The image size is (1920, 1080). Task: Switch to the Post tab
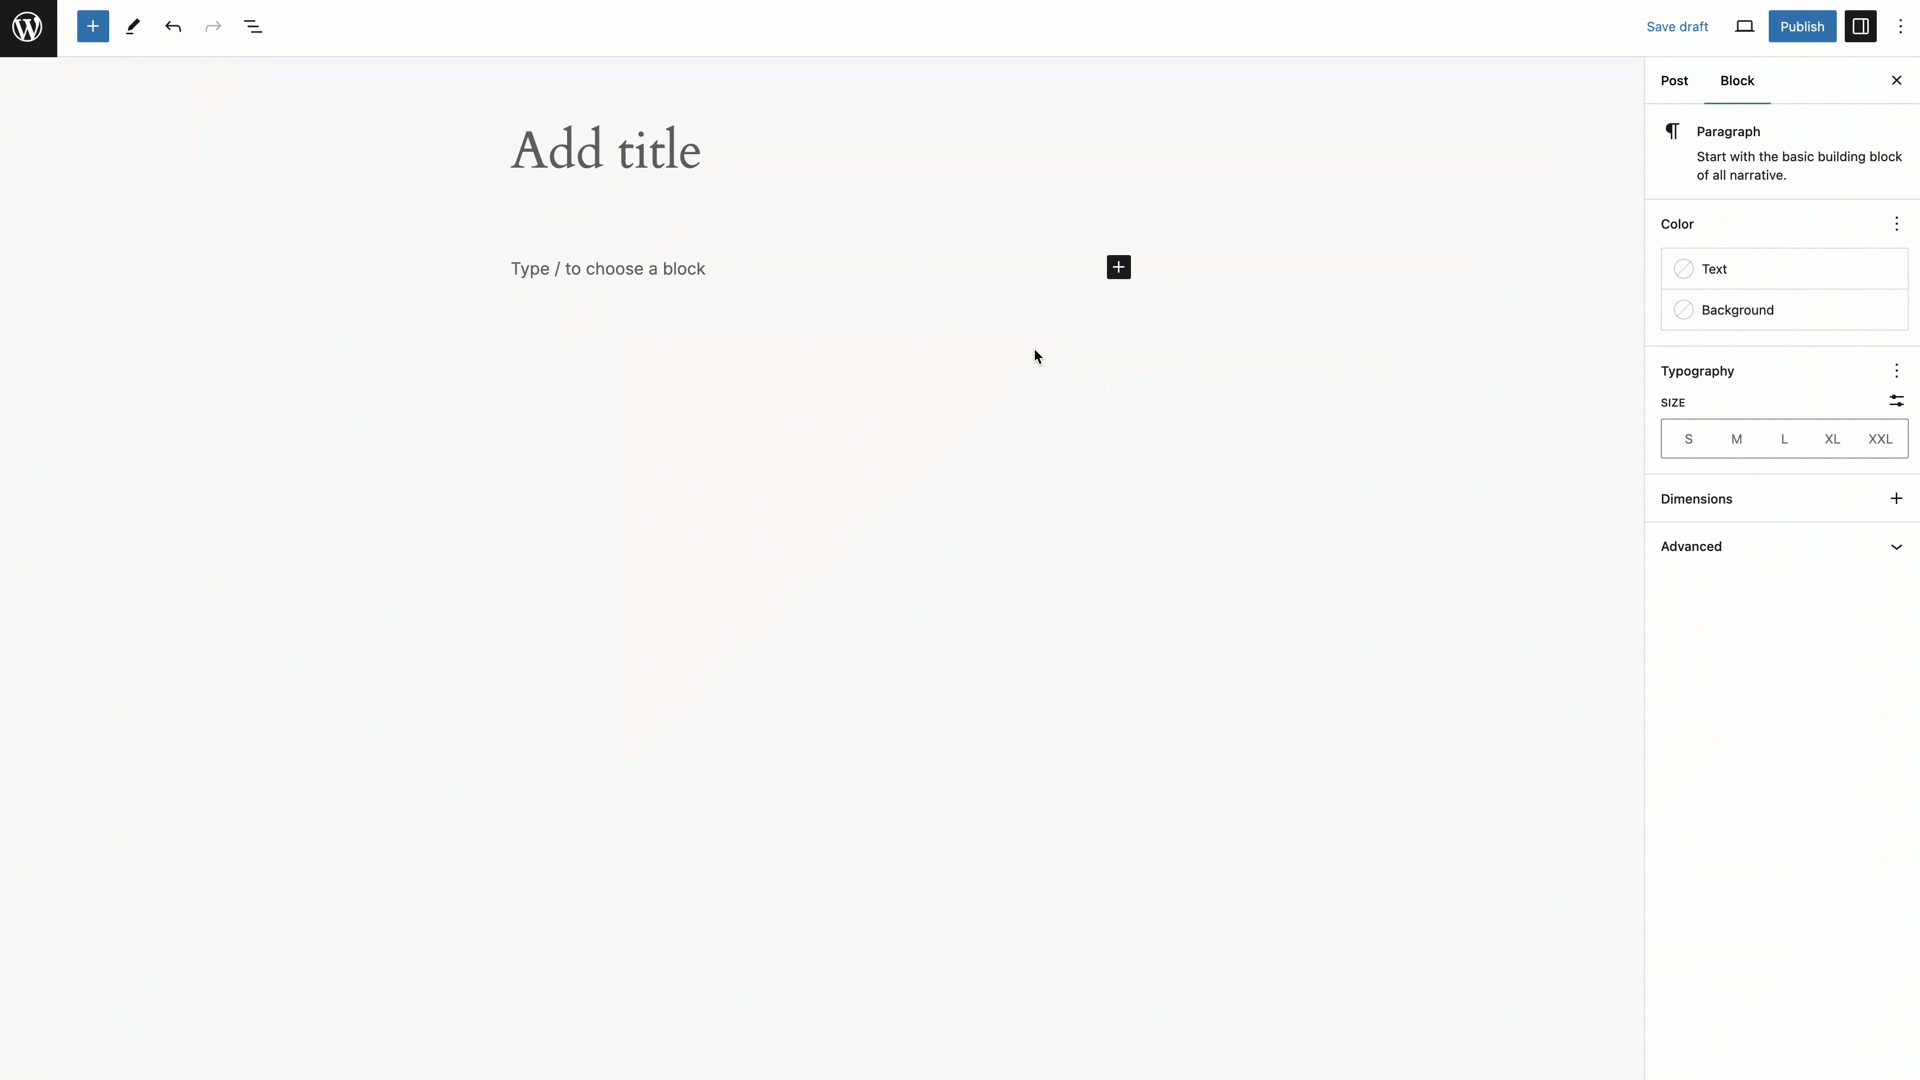click(x=1673, y=80)
